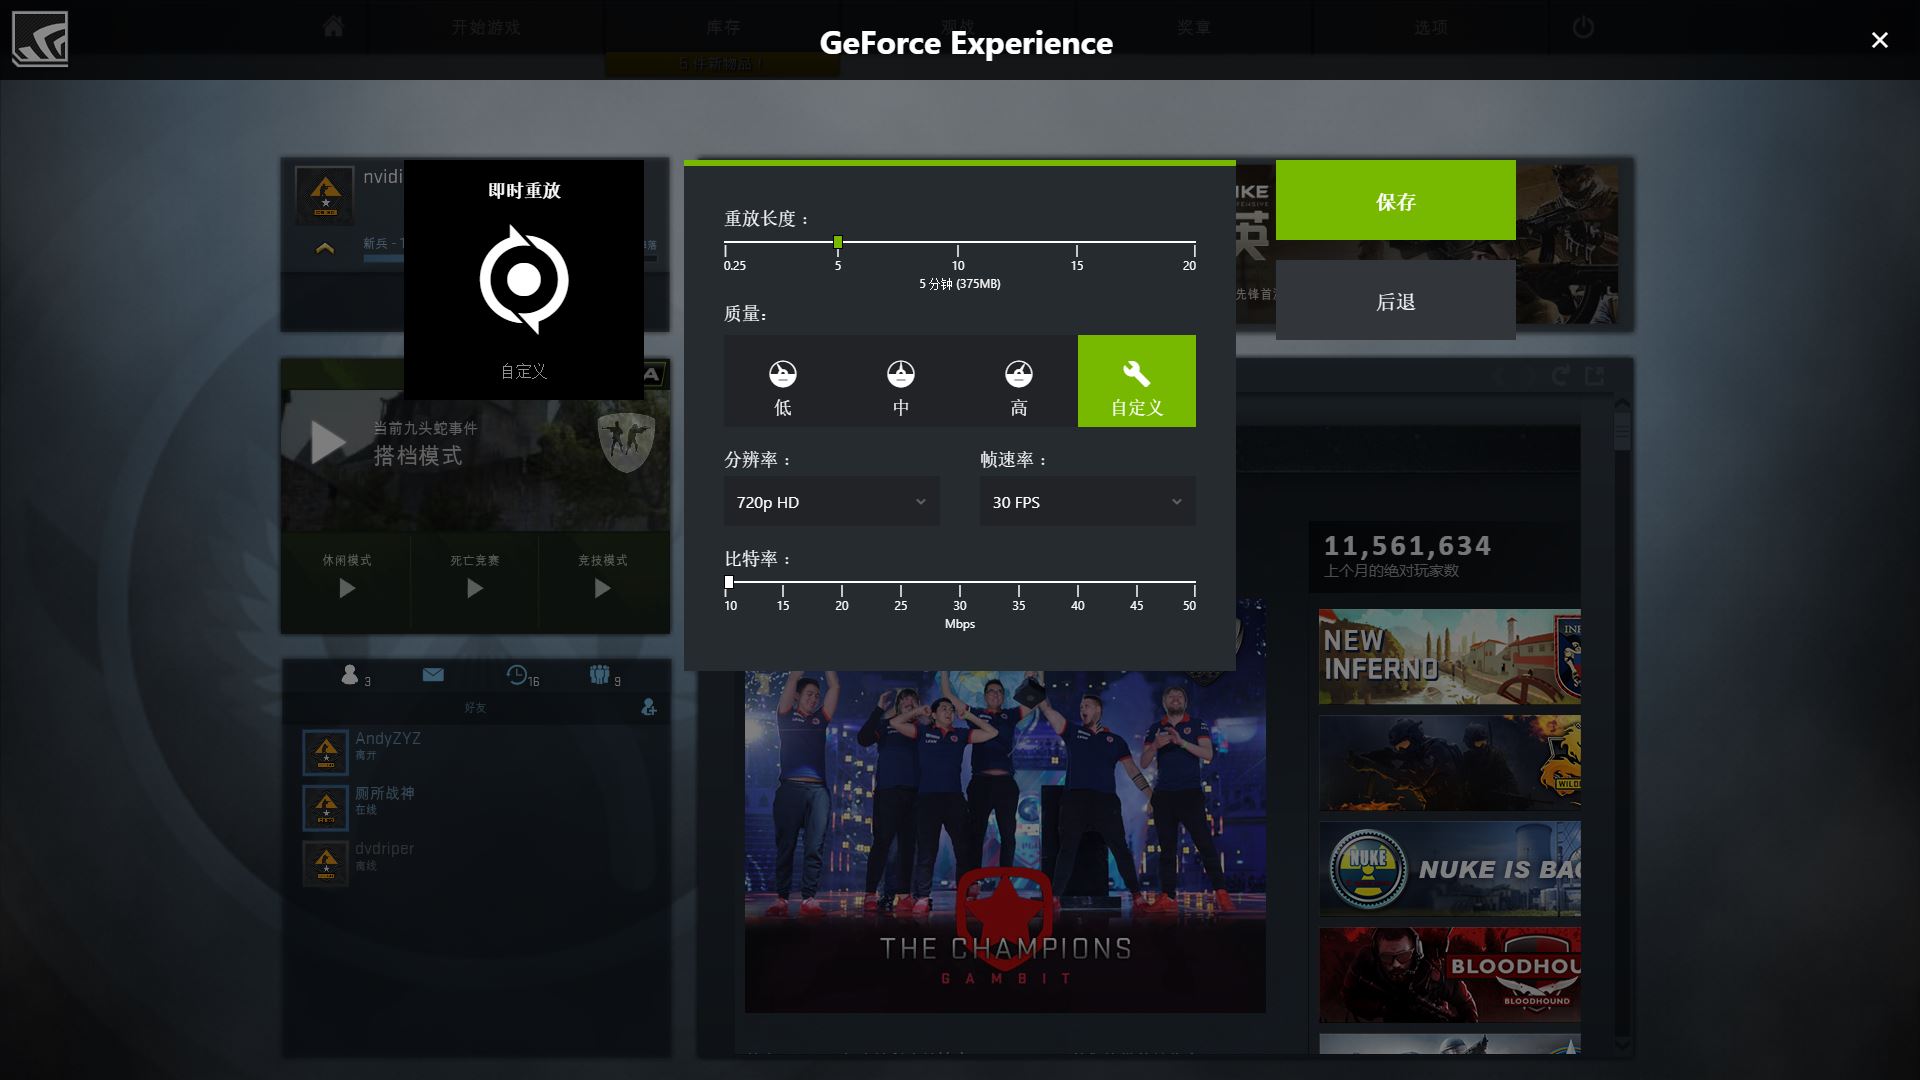Click the home icon in top menu
The image size is (1920, 1080).
pos(333,27)
